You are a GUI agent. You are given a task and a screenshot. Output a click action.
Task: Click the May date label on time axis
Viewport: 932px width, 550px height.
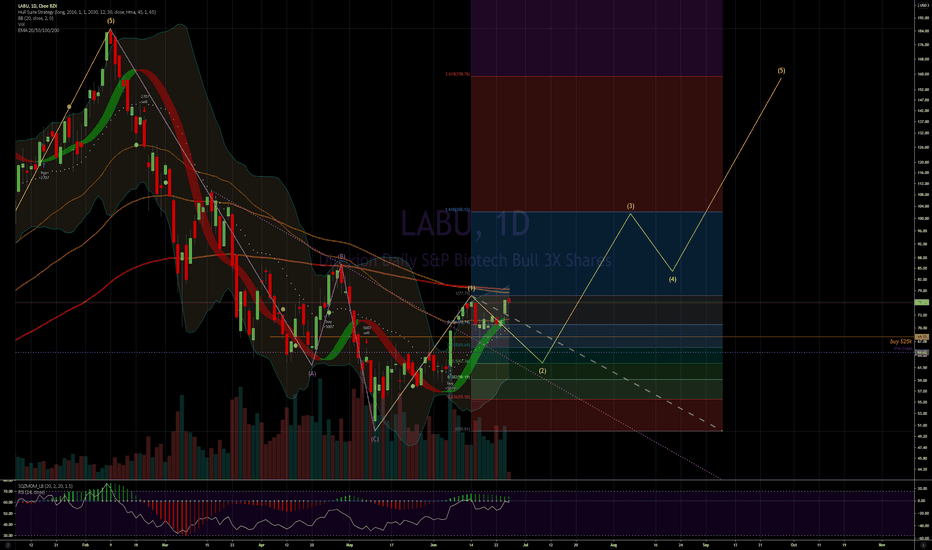pos(350,544)
